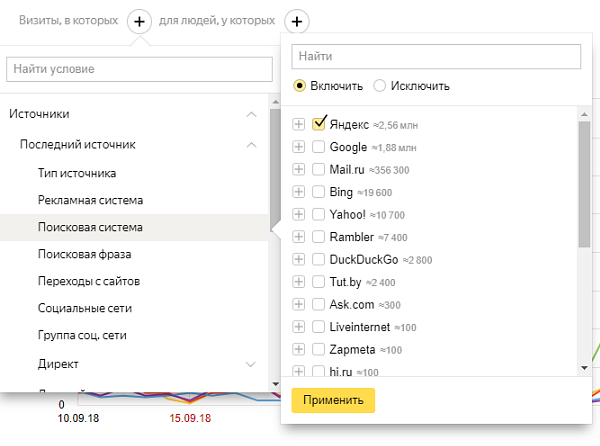Collapse the "Последний источник" chevron

point(251,145)
